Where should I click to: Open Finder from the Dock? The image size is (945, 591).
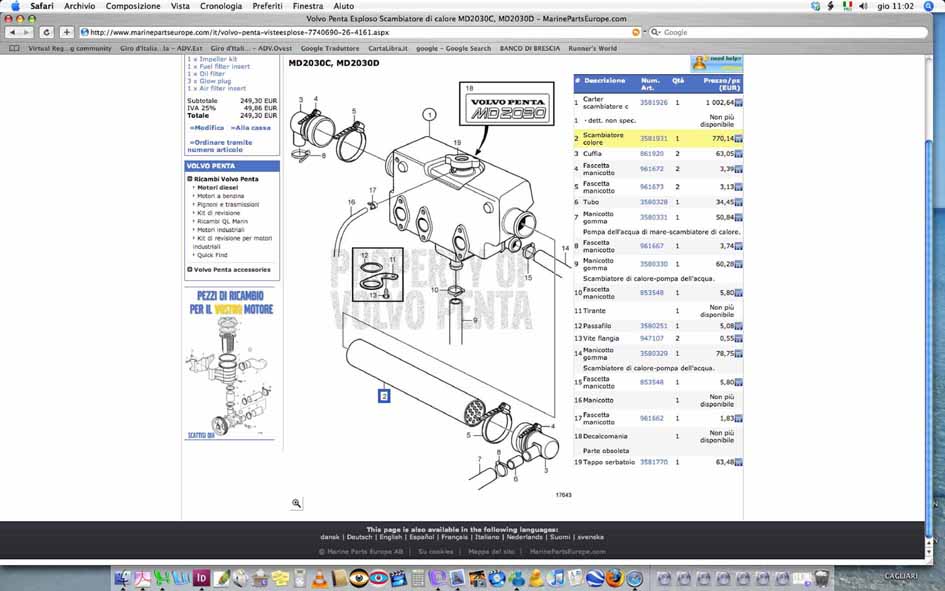(x=122, y=578)
